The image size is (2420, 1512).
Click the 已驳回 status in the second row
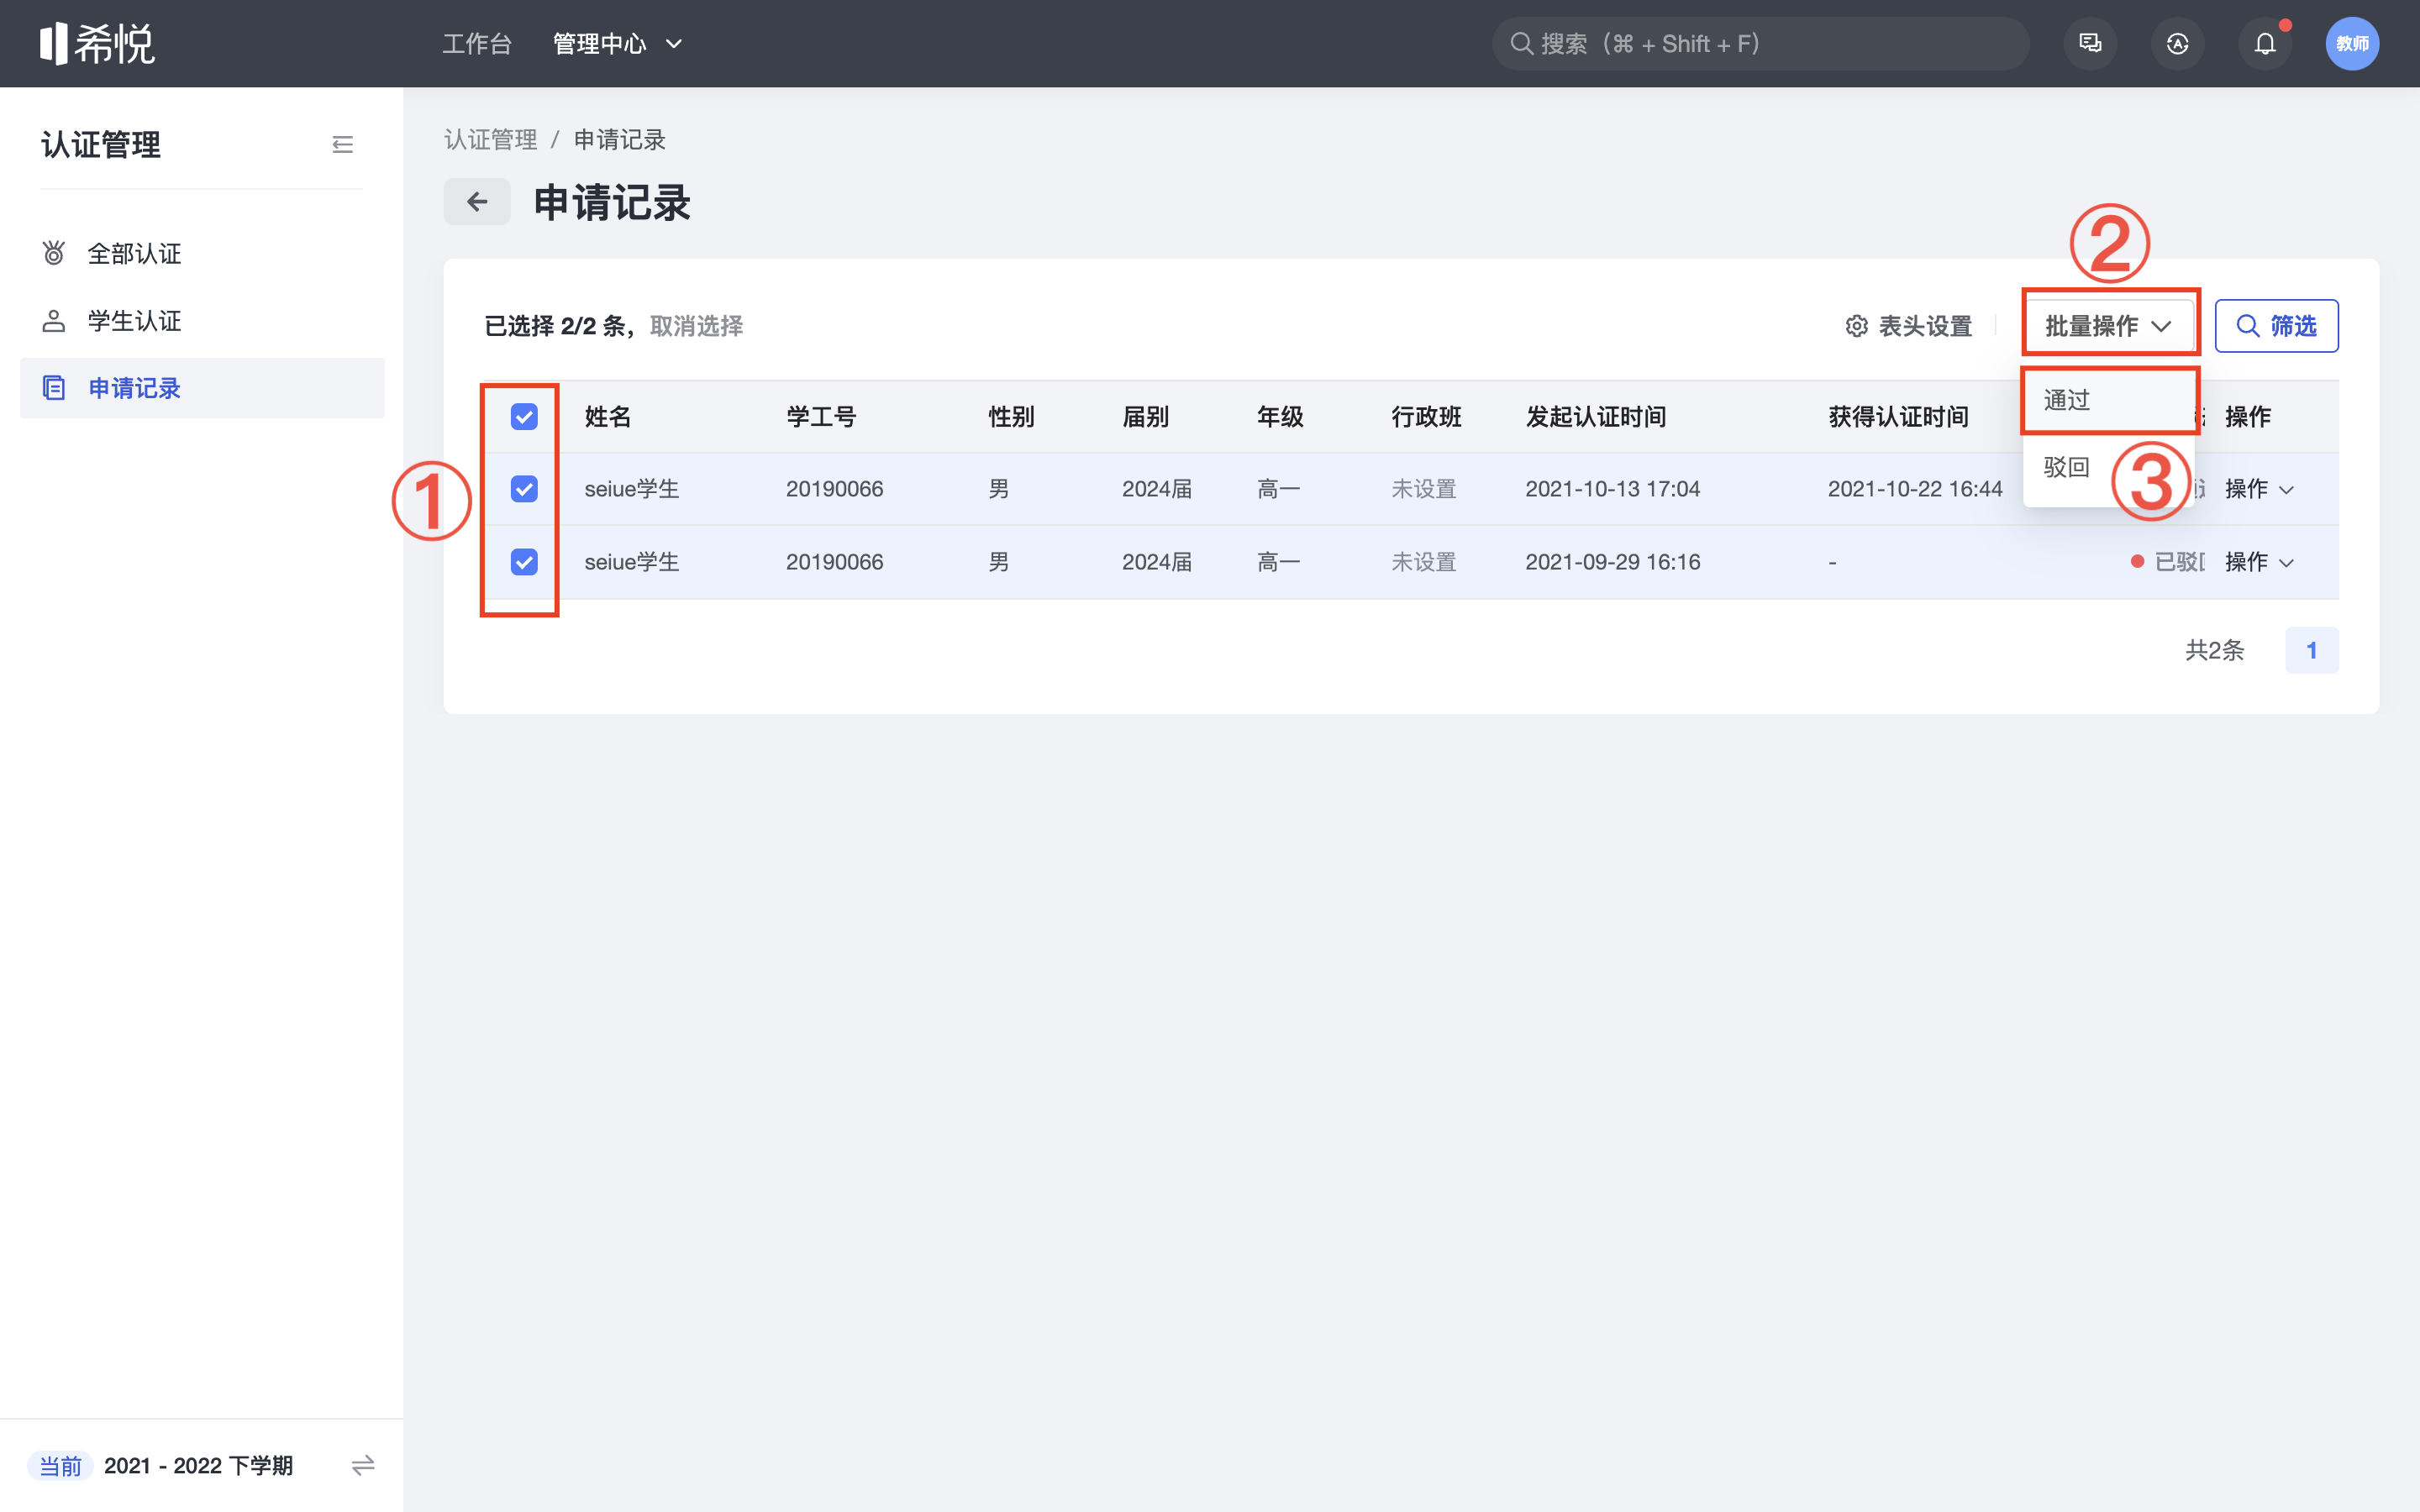[2168, 562]
